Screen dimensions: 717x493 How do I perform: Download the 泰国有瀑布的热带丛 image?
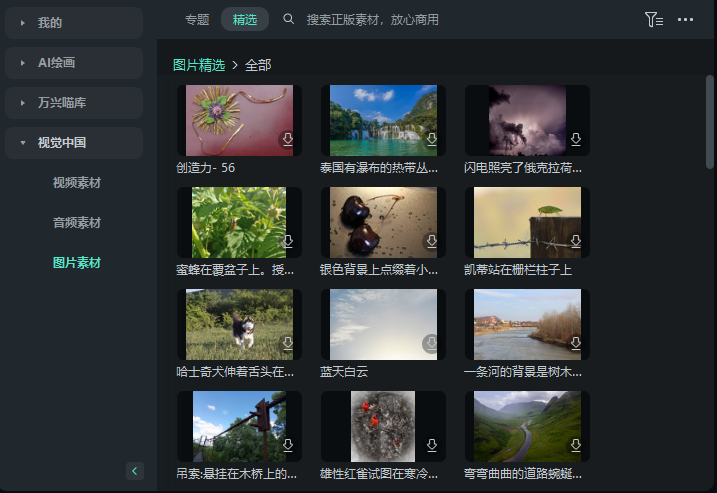coord(432,139)
